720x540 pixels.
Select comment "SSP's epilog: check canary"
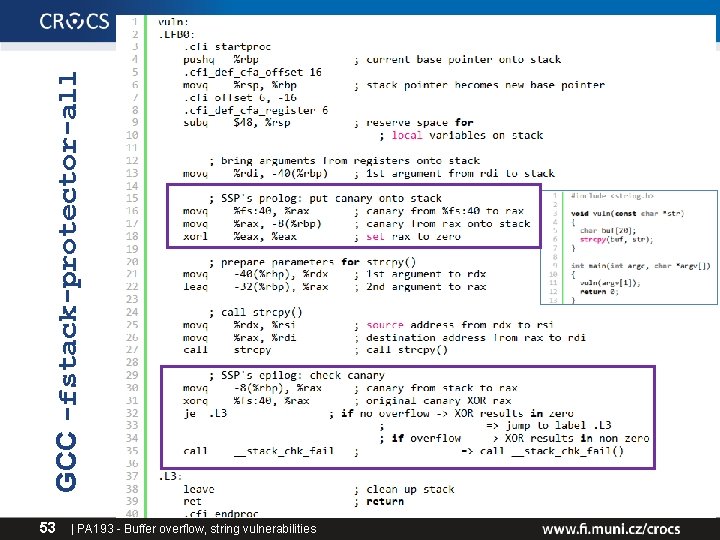pos(303,376)
